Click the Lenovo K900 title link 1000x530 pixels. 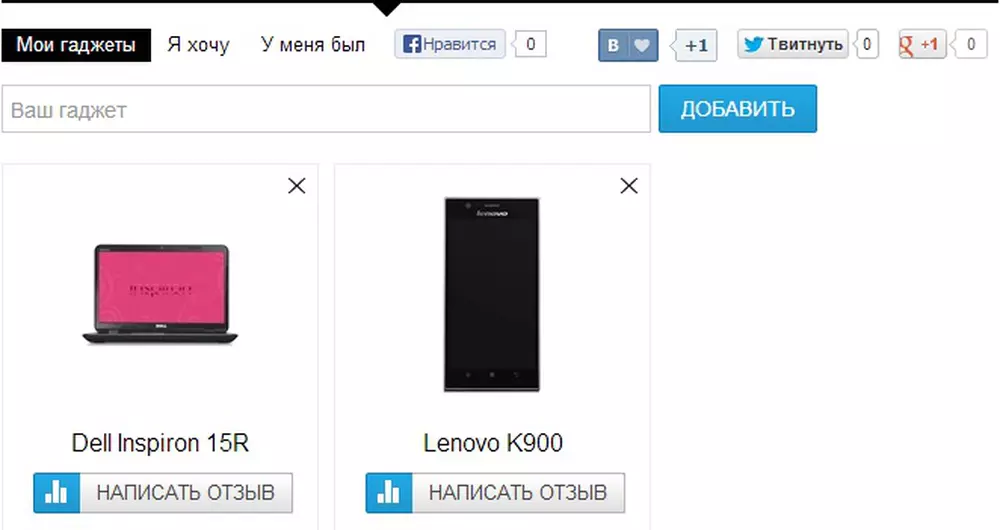(493, 443)
